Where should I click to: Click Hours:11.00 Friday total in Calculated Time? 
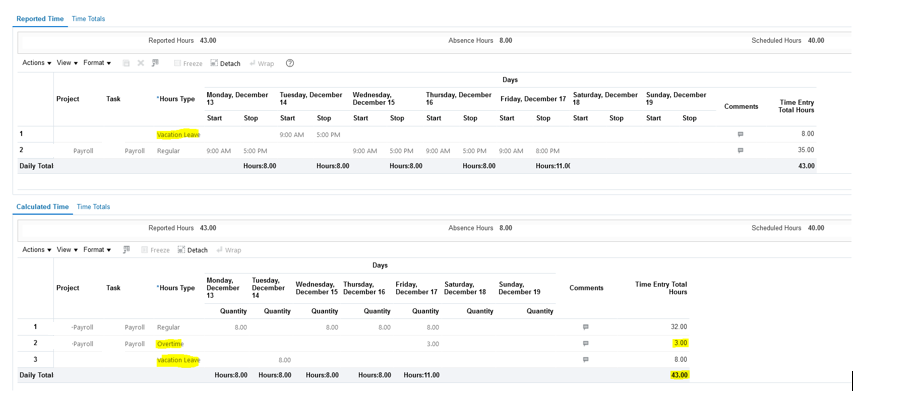click(421, 375)
